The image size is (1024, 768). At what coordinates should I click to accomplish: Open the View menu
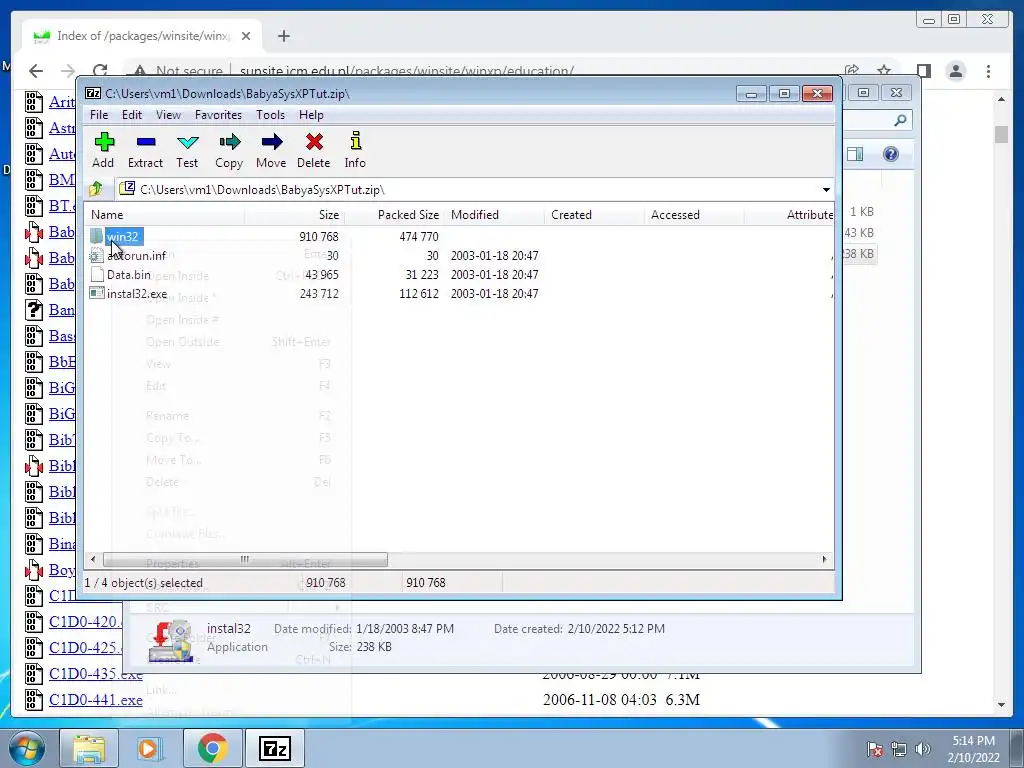coord(168,115)
